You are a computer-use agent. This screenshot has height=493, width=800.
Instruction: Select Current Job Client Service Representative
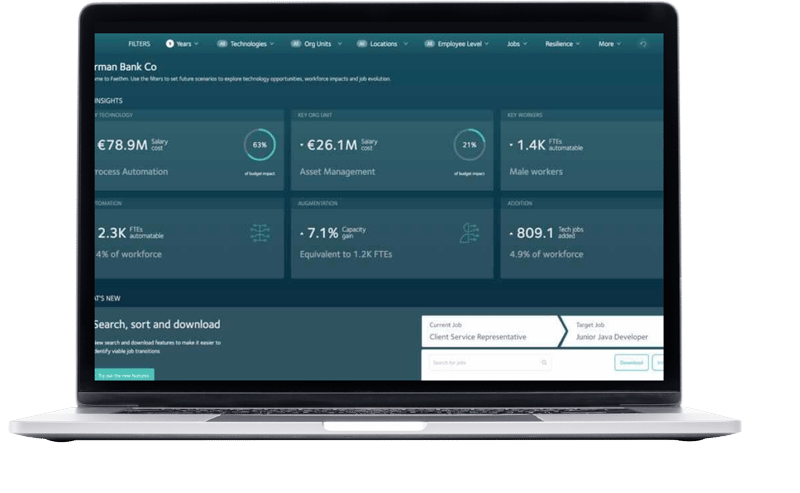click(x=492, y=331)
